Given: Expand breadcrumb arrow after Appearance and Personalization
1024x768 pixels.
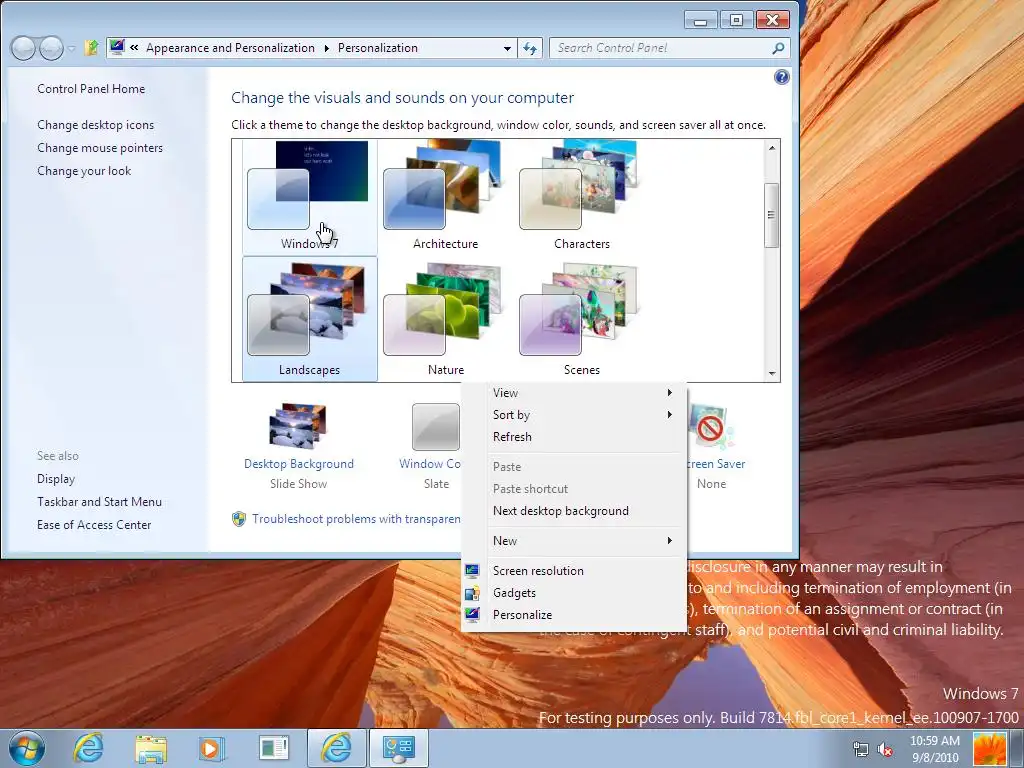Looking at the screenshot, I should pos(327,48).
